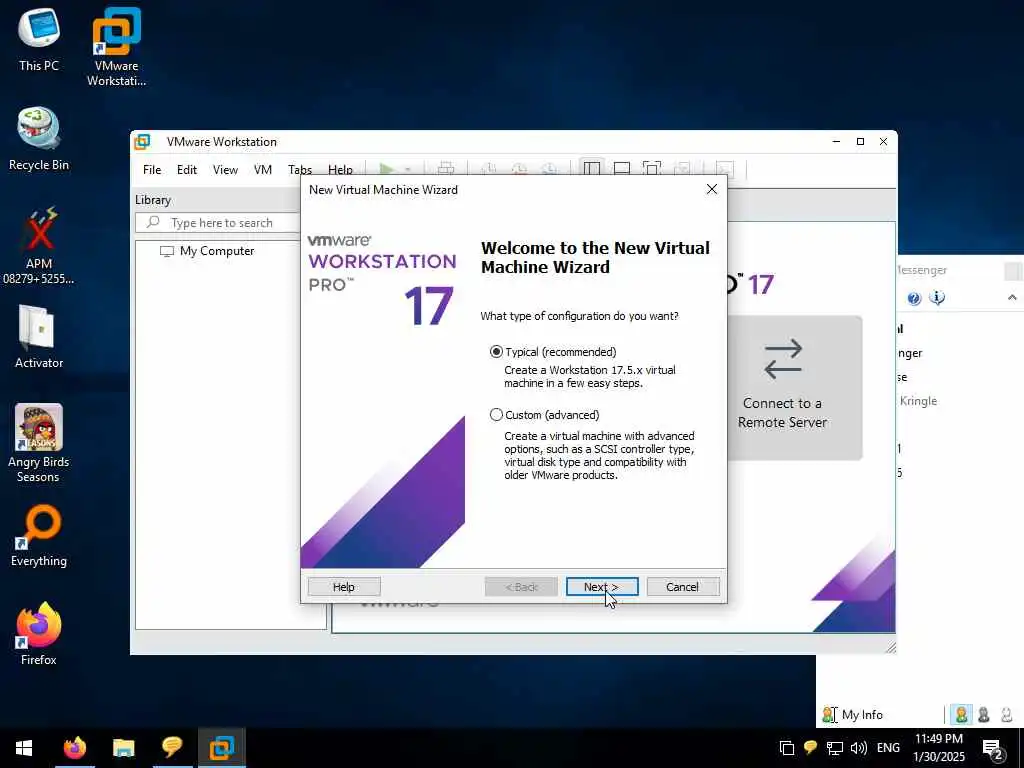Click the Next button in the wizard
This screenshot has height=768, width=1024.
601,586
